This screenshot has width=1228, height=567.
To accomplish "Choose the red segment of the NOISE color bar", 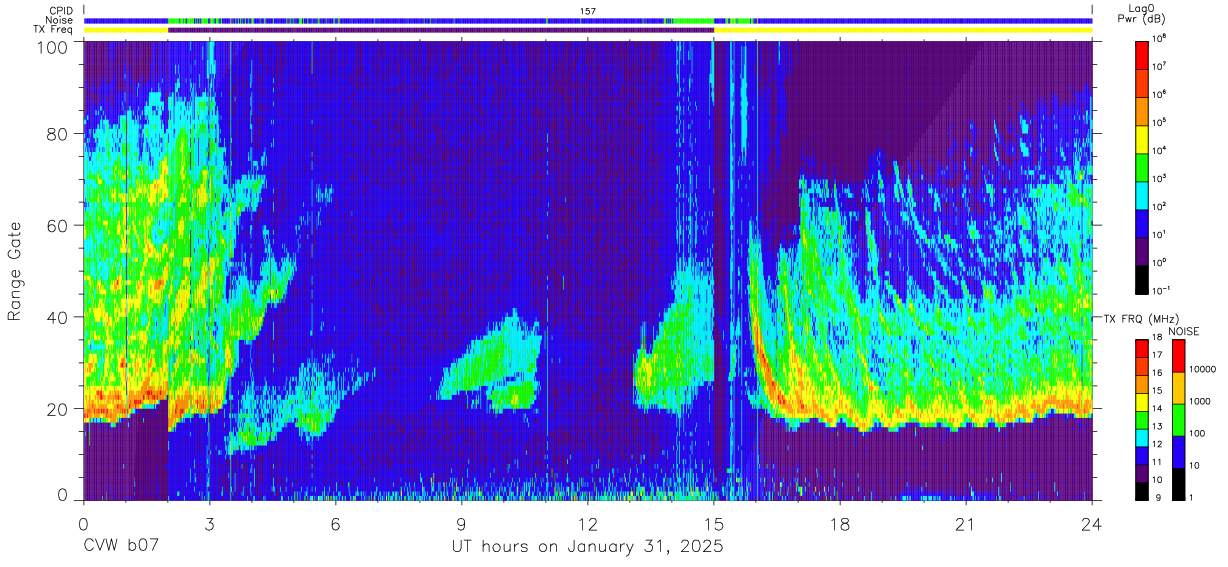I will 1179,355.
